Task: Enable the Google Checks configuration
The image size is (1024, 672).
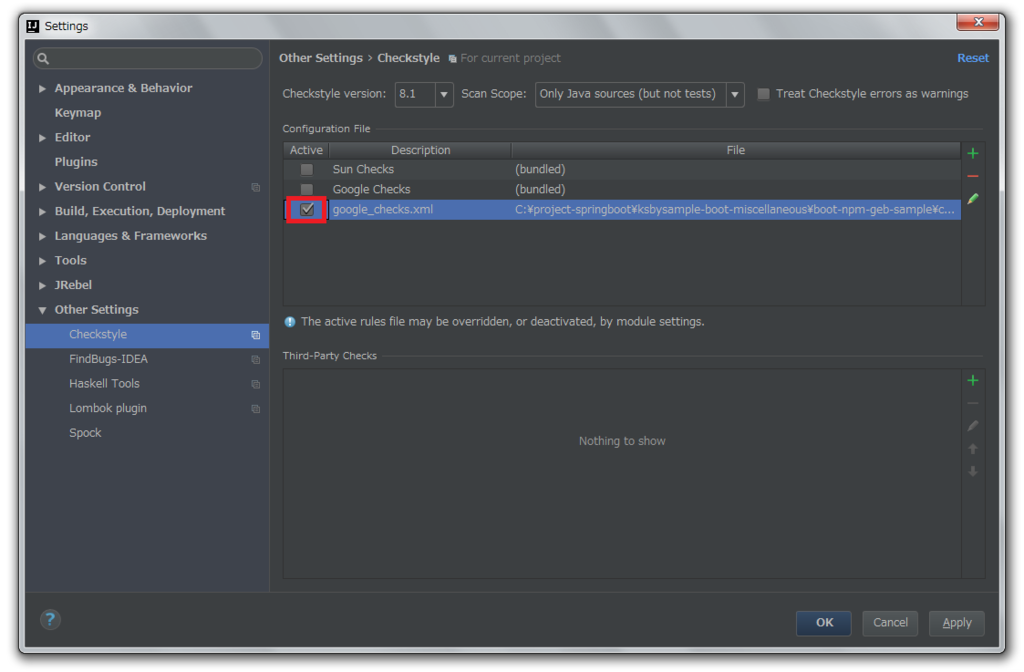Action: pos(306,190)
